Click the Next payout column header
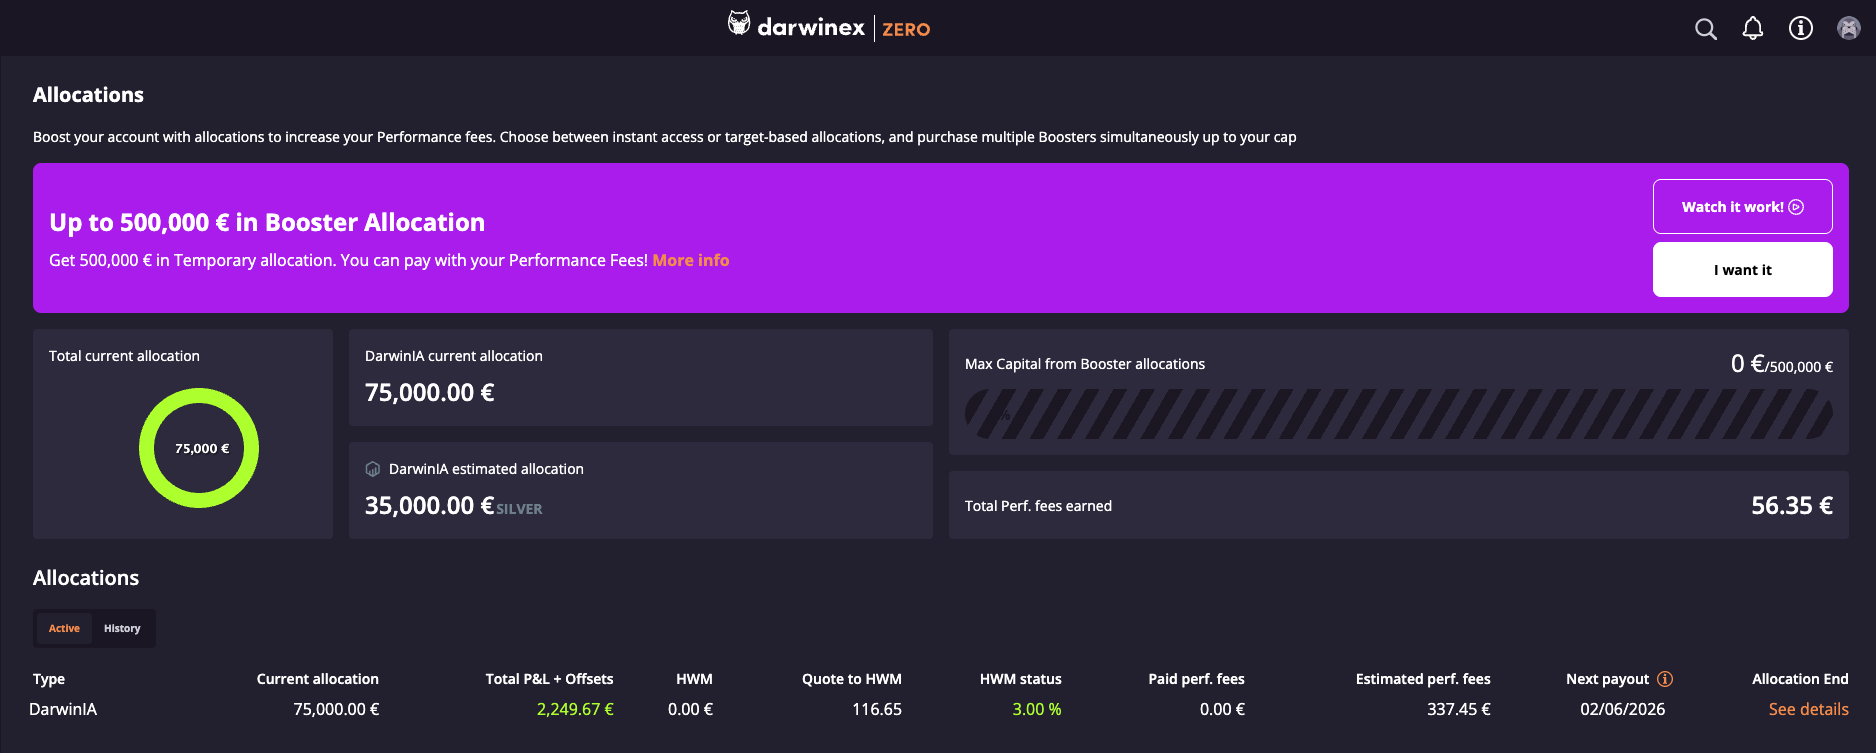The height and width of the screenshot is (753, 1876). (x=1607, y=679)
